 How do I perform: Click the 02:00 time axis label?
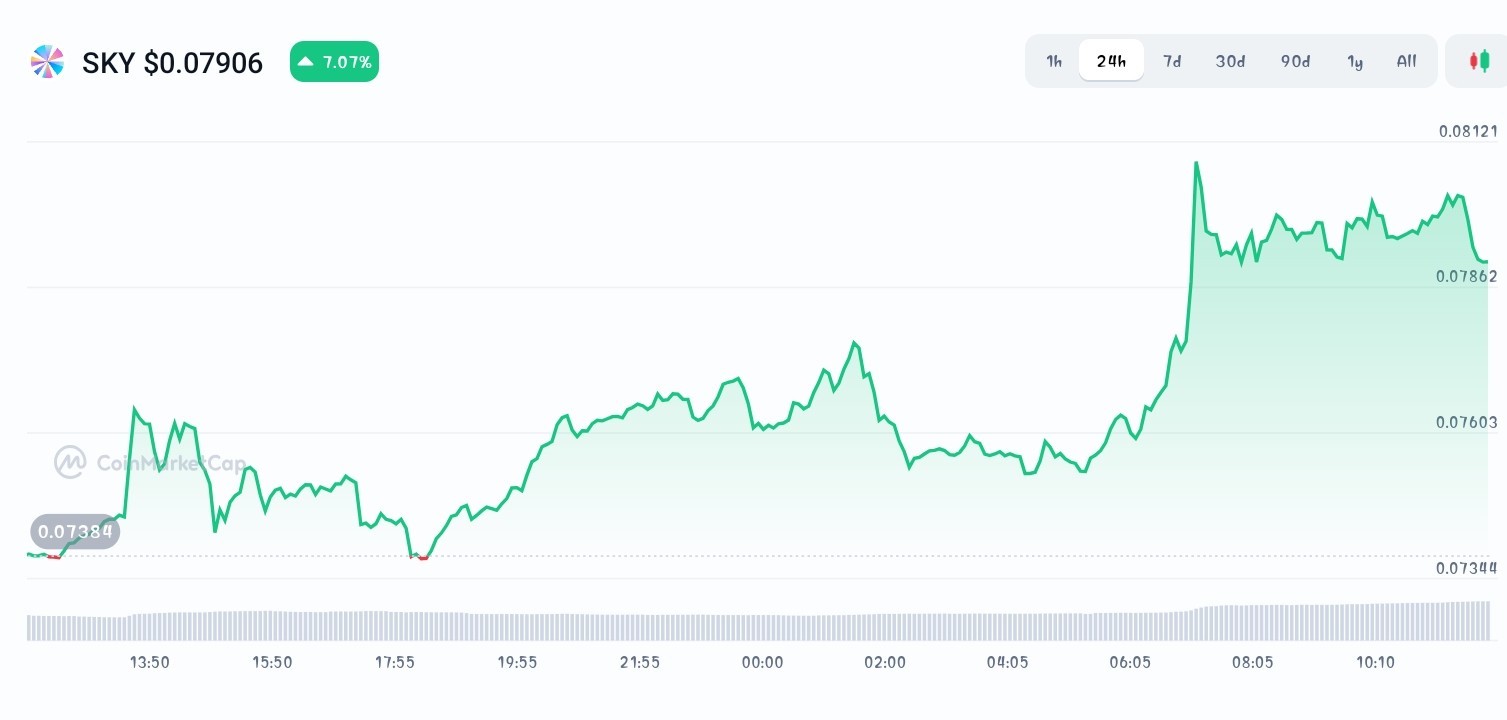(885, 662)
